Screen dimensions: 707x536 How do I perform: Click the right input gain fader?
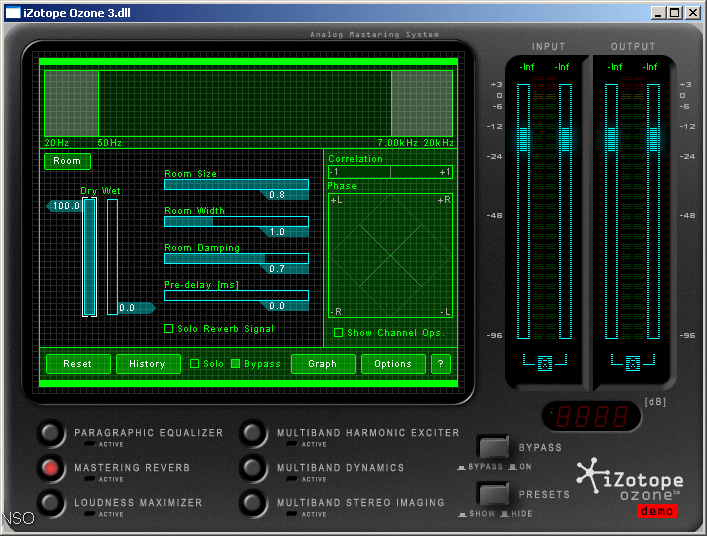tap(565, 139)
